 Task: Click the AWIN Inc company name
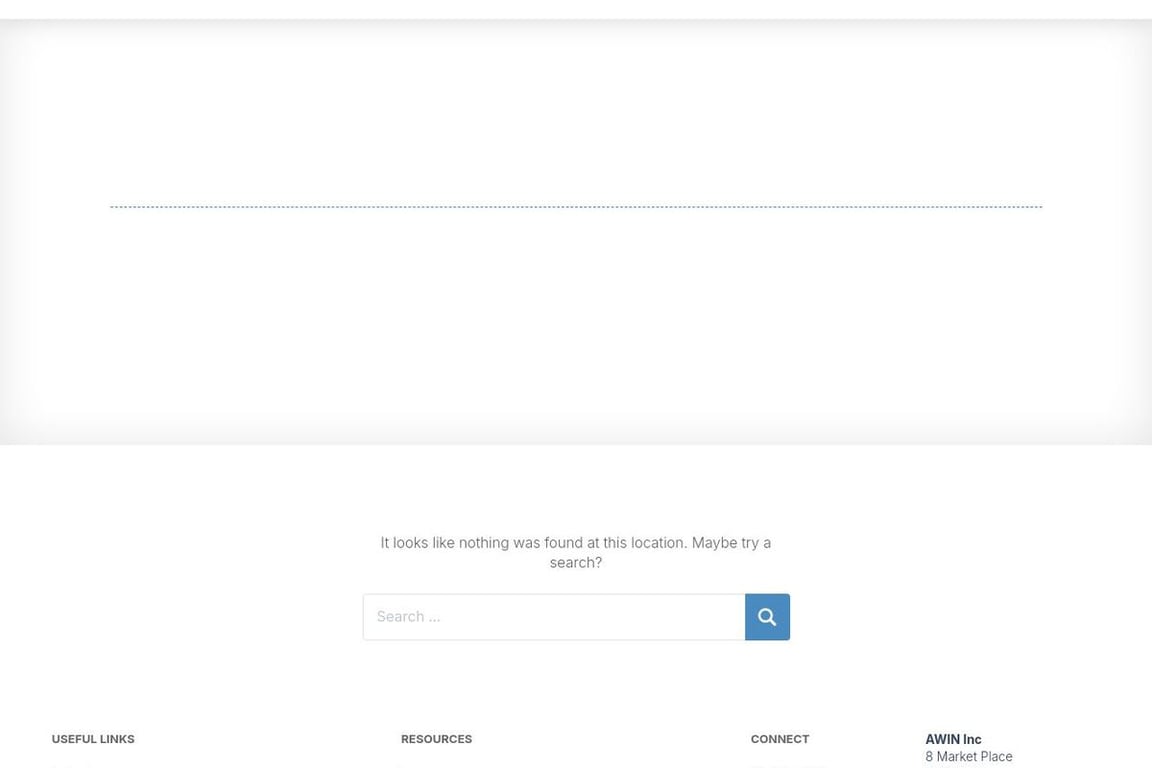(953, 739)
